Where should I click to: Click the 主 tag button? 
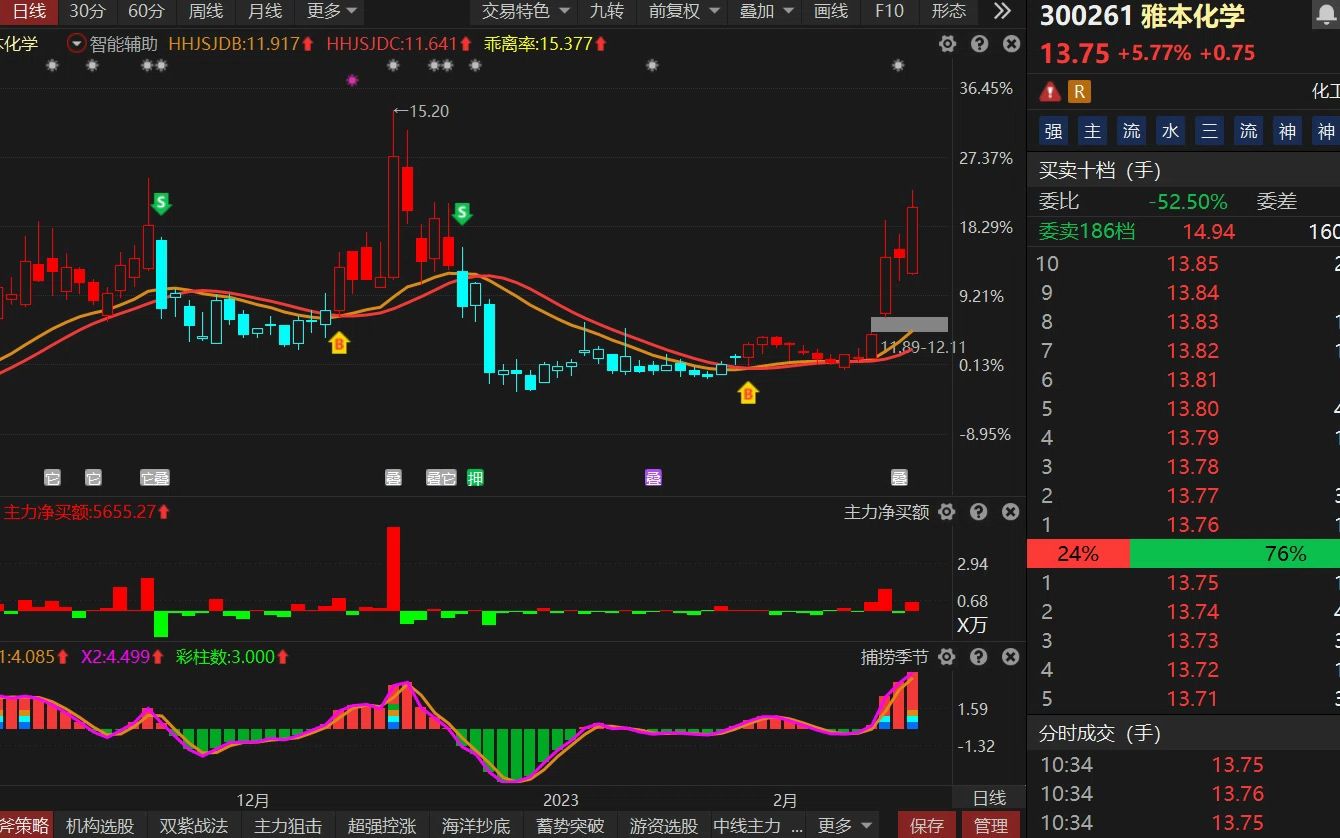point(1092,131)
